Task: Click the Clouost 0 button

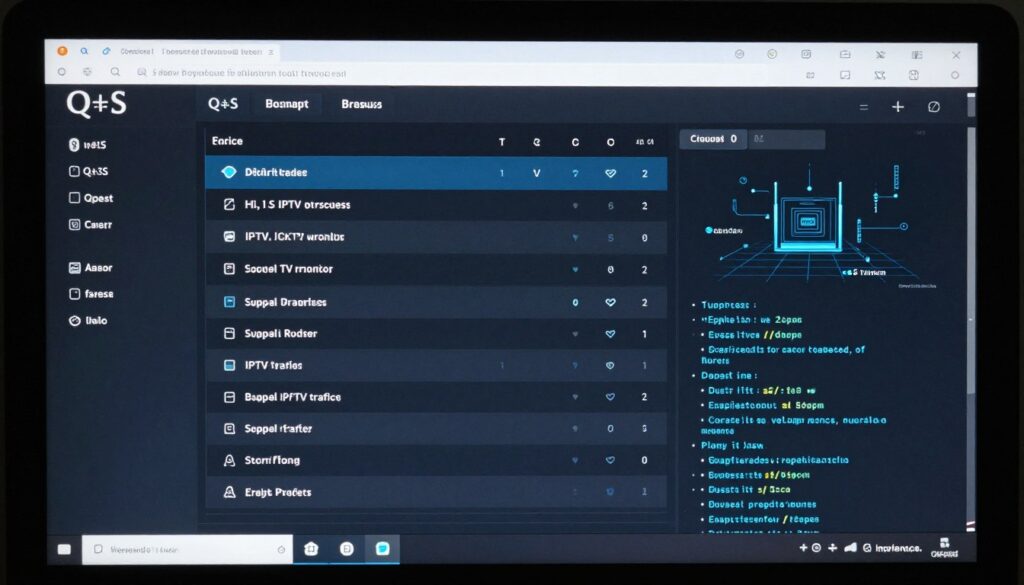Action: pos(713,139)
